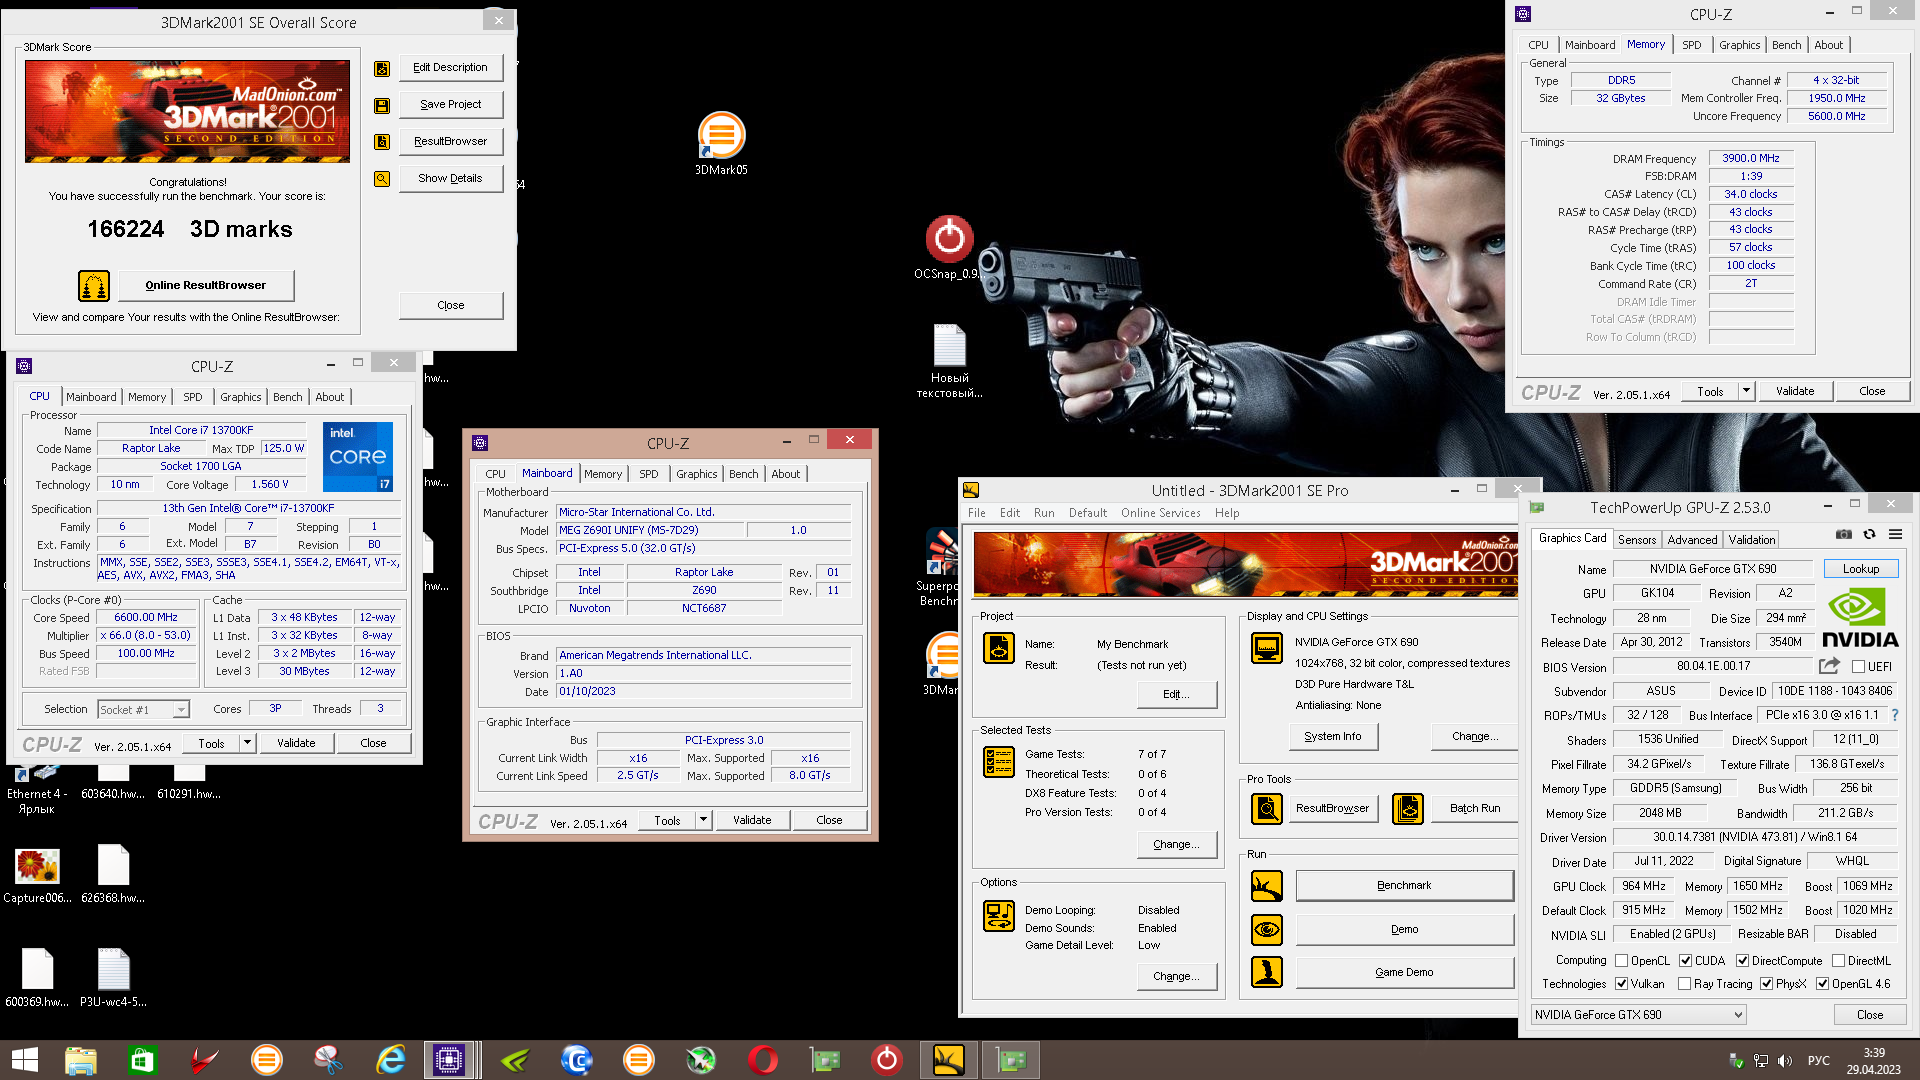Toggle the Vulkan checkbox in GPU-Z
Image resolution: width=1920 pixels, height=1080 pixels.
(x=1622, y=984)
